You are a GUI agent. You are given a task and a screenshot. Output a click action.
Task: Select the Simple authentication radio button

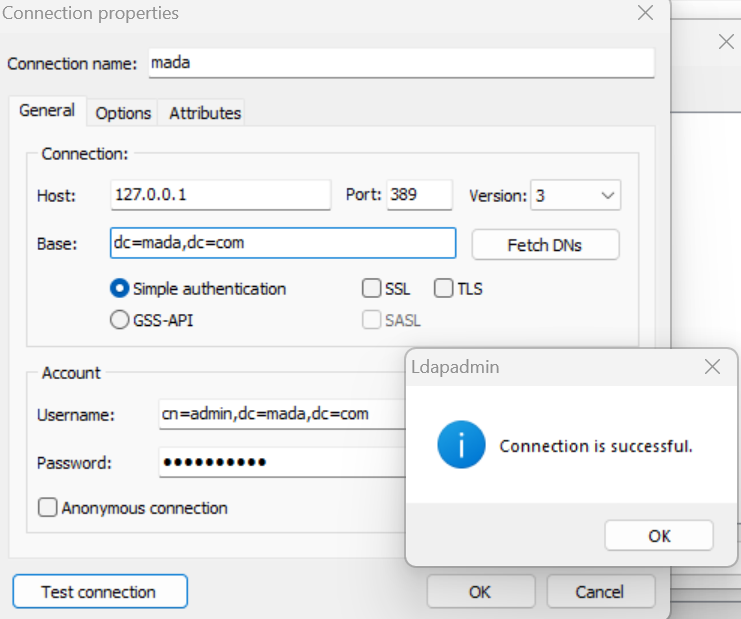coord(119,289)
